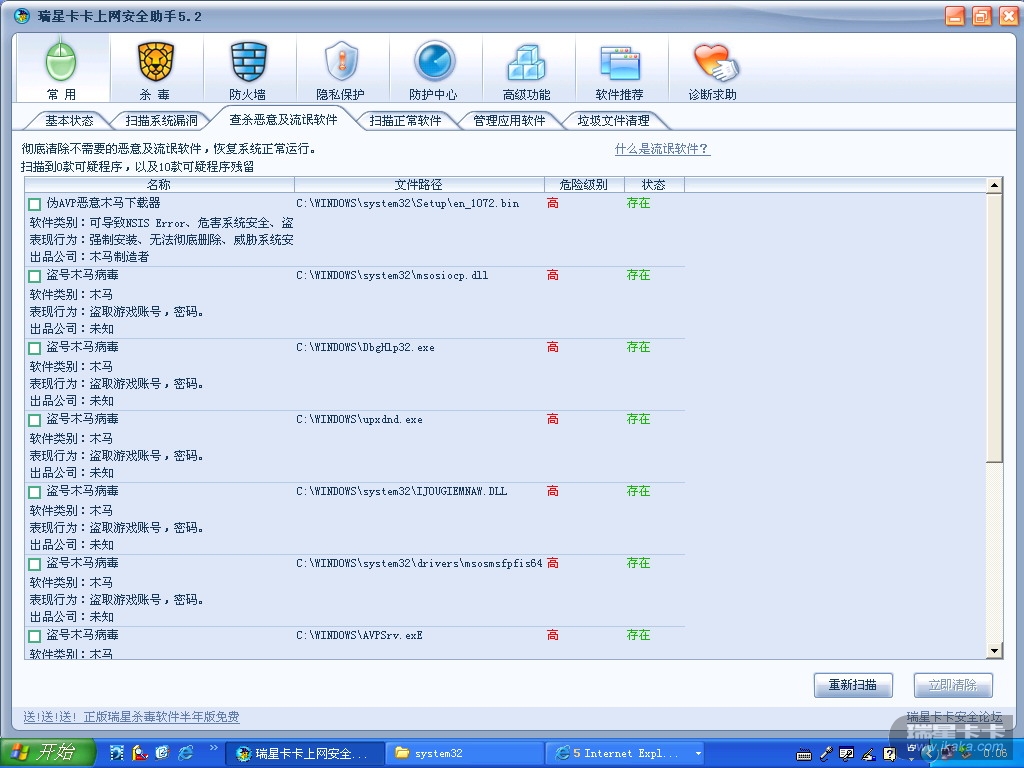
Task: Click the list scrollbar down arrow
Action: pos(994,650)
